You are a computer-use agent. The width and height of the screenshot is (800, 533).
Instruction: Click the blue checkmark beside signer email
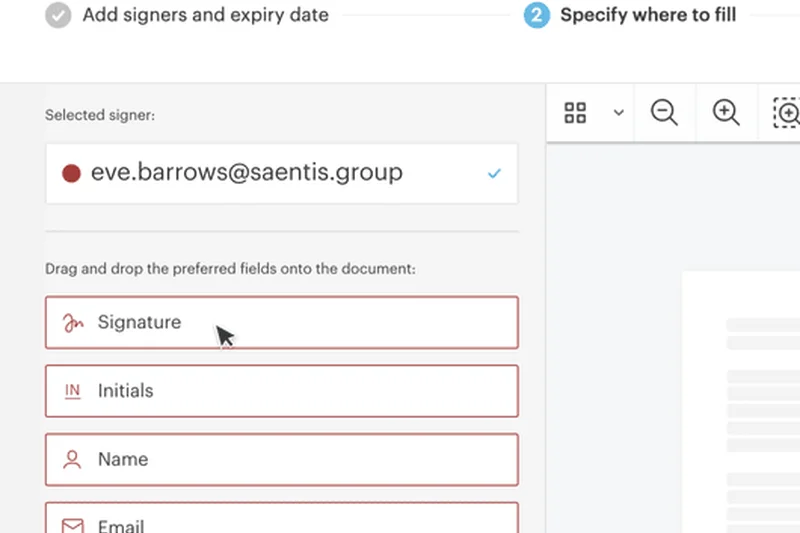pyautogui.click(x=494, y=173)
